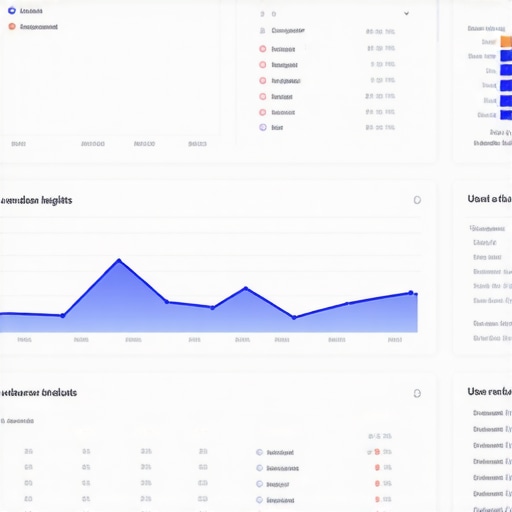Click the refresh icon beside the lower section heading

pyautogui.click(x=417, y=393)
